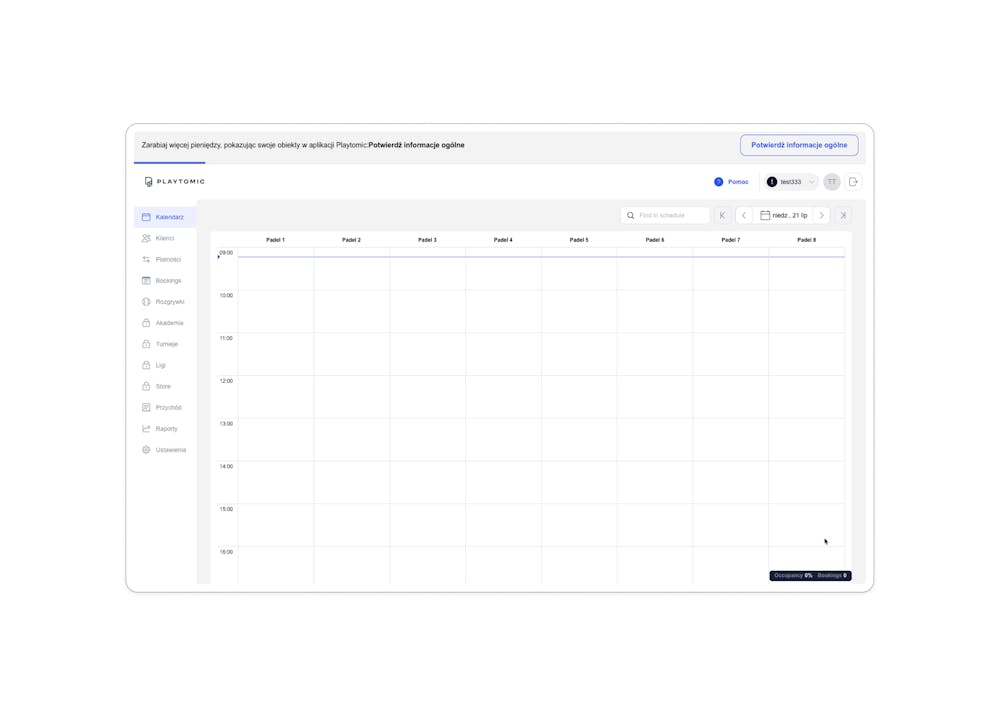Open the test333 account dropdown

click(790, 181)
